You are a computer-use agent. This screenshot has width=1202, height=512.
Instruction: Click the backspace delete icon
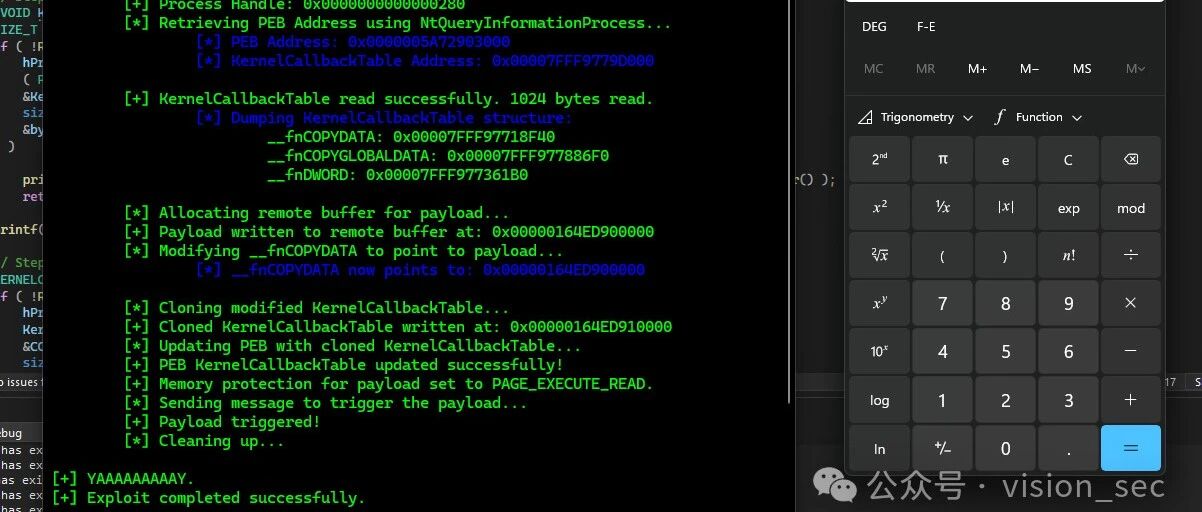1131,160
